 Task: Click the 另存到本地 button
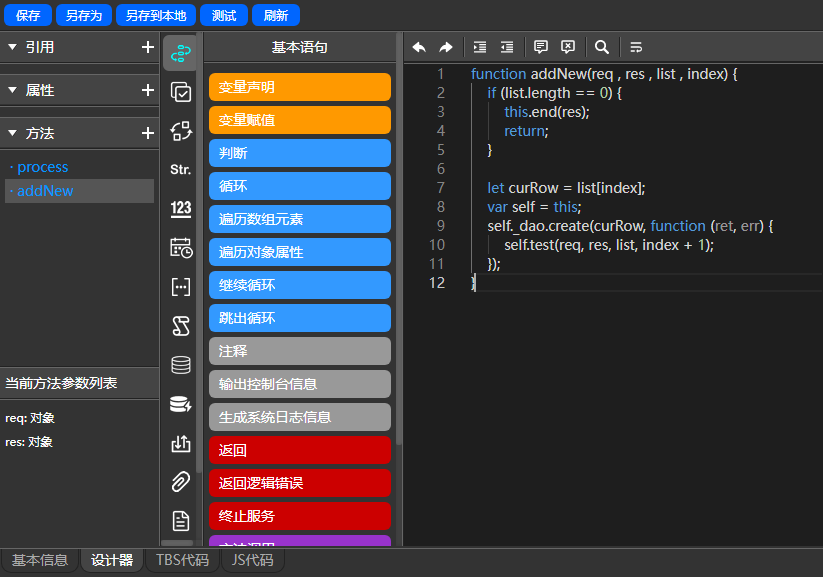[156, 15]
